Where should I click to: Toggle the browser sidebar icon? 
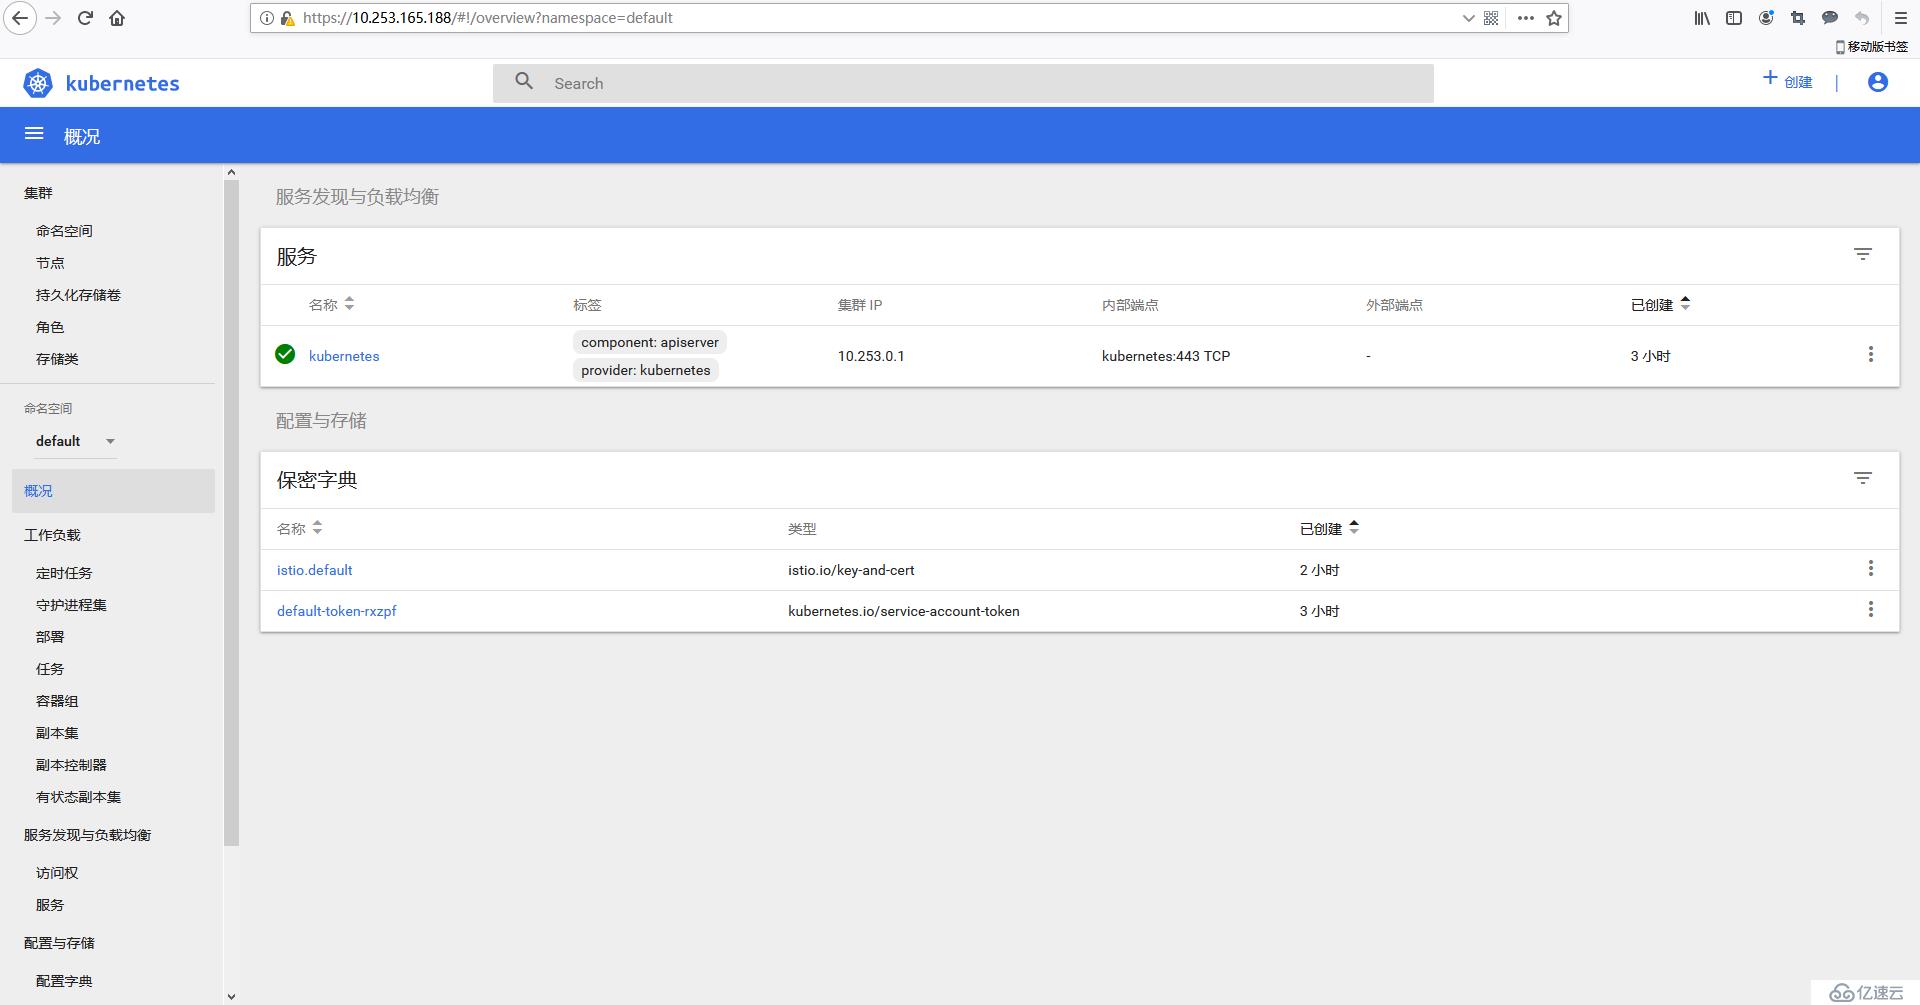click(x=1734, y=18)
